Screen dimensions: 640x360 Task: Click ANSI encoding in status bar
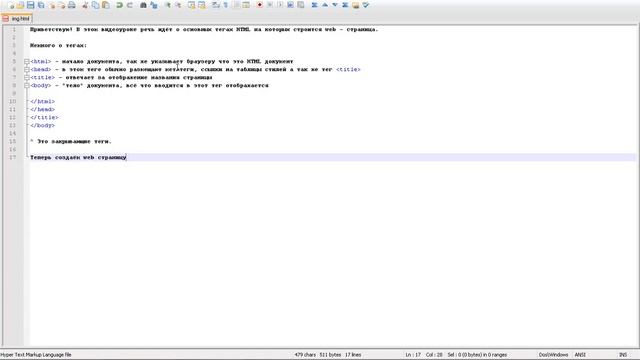pos(580,355)
